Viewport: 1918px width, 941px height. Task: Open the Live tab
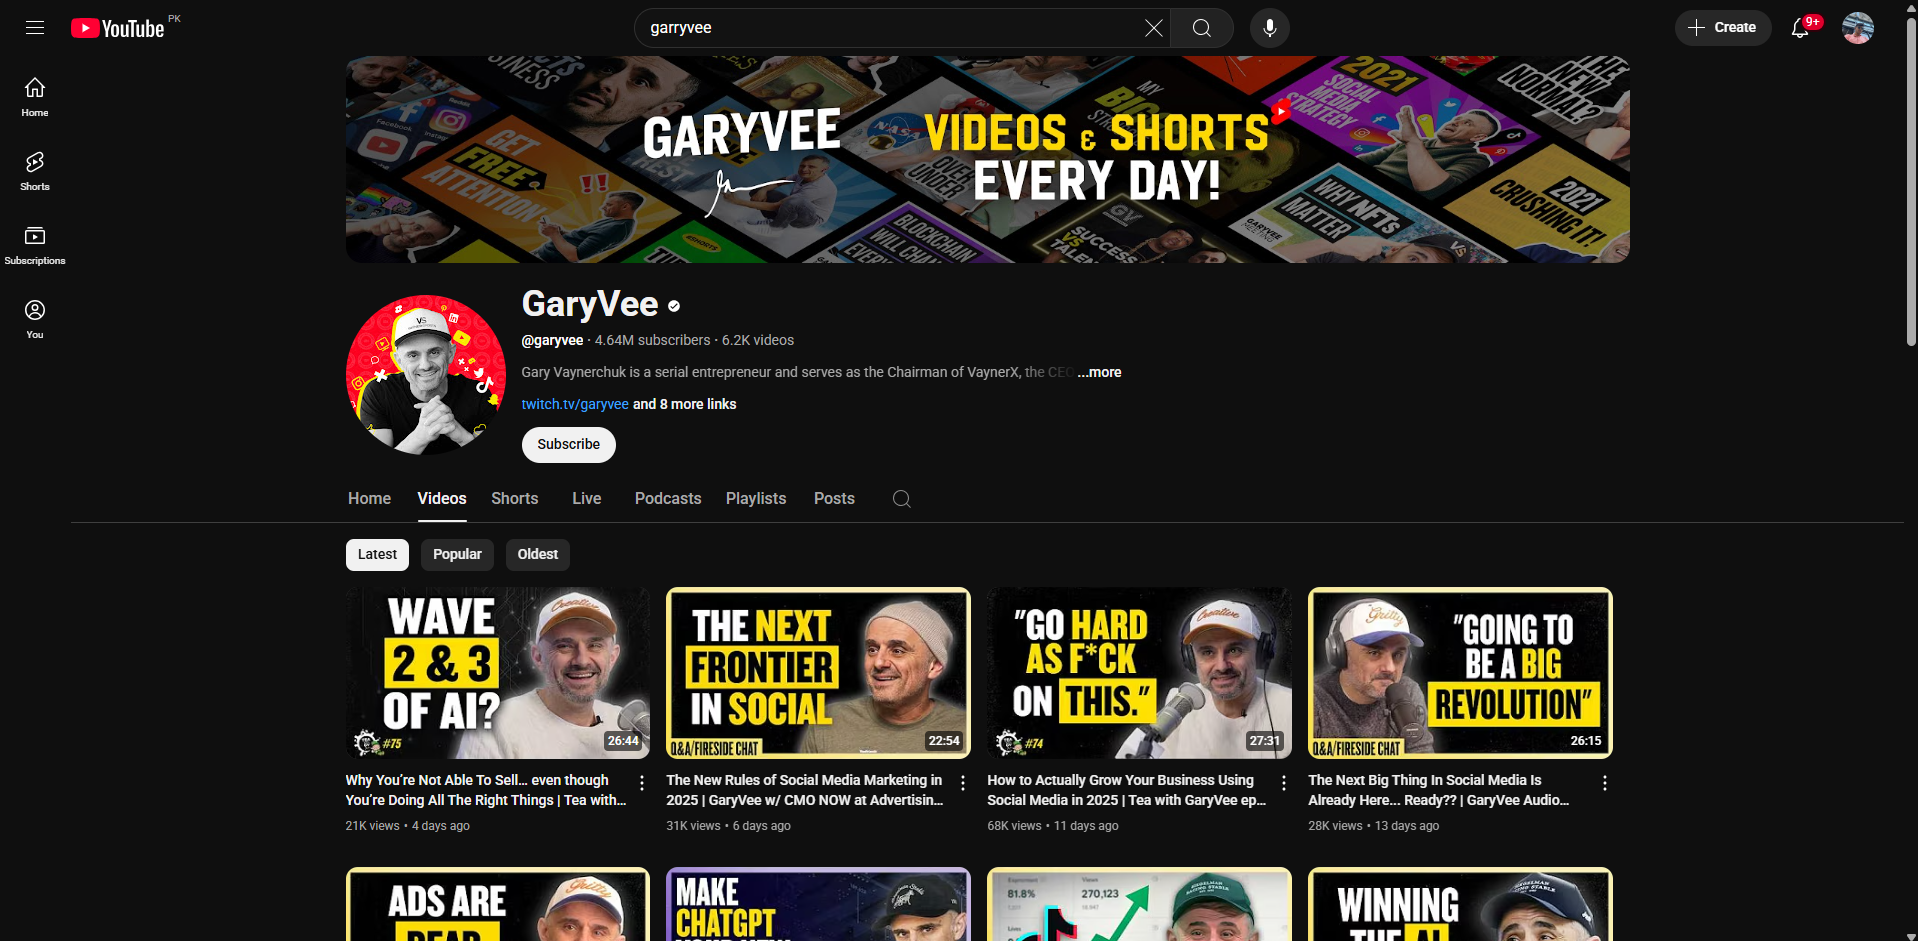pyautogui.click(x=587, y=499)
